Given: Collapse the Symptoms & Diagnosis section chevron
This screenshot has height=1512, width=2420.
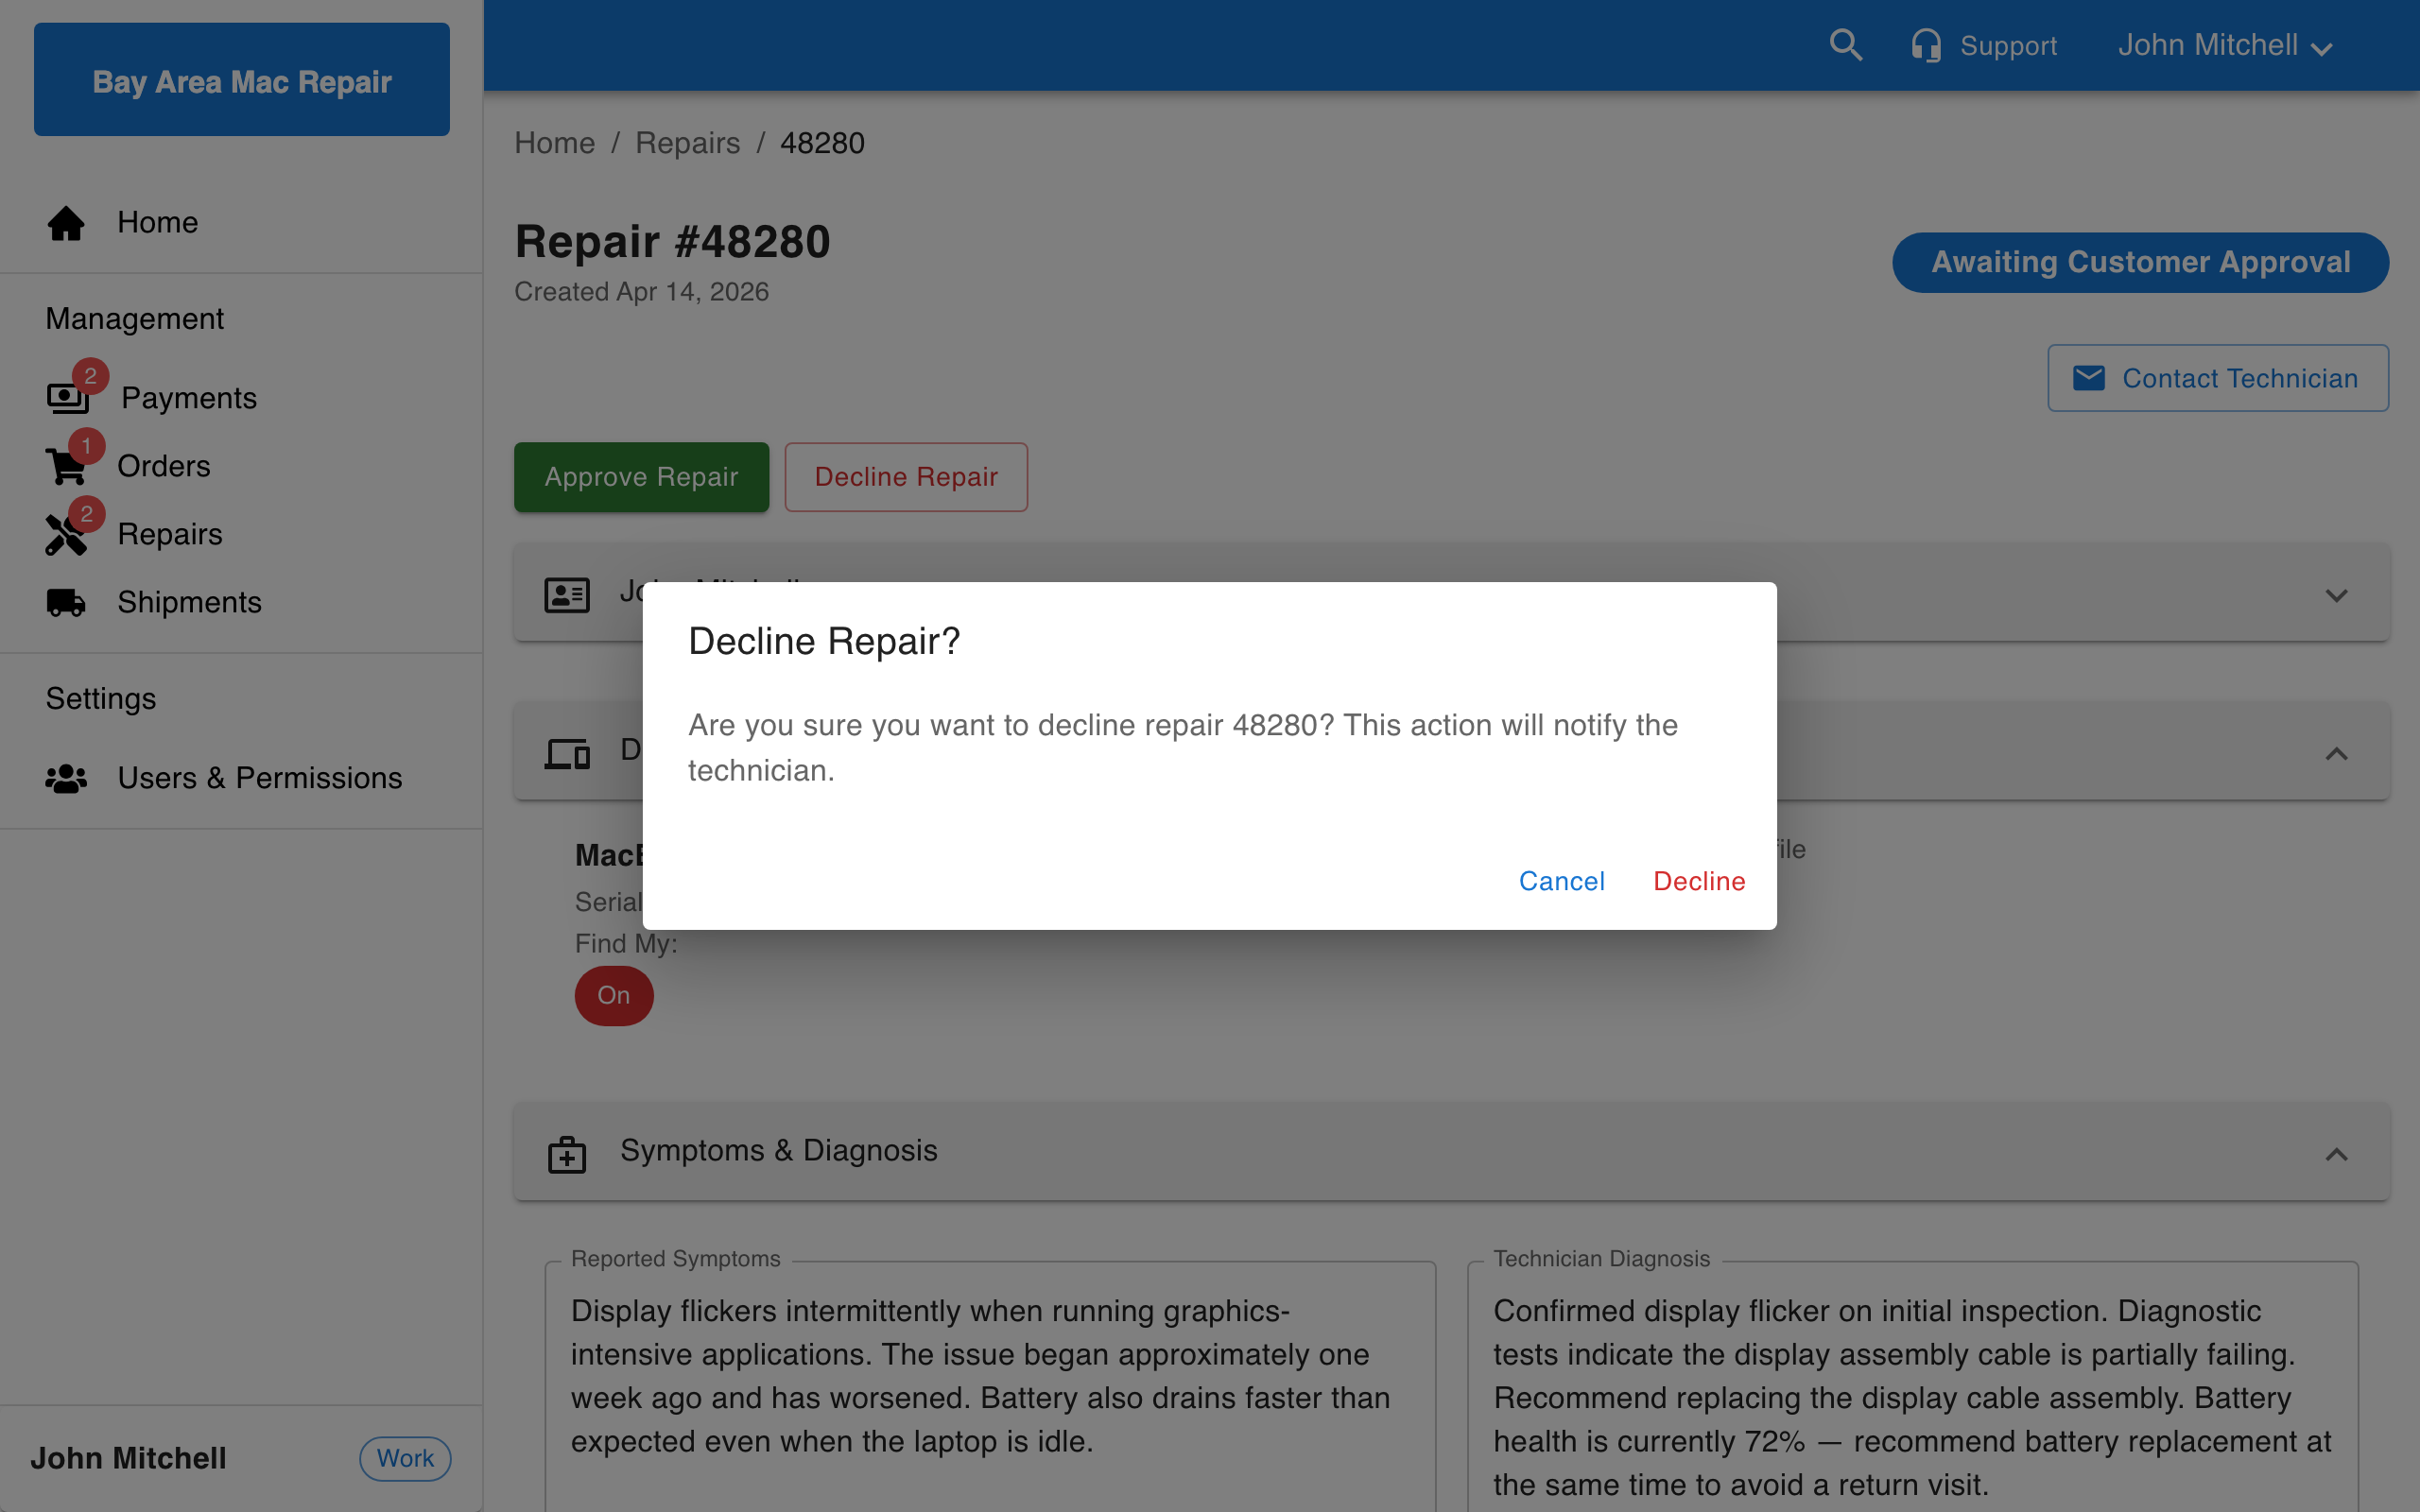Looking at the screenshot, I should click(x=2336, y=1154).
